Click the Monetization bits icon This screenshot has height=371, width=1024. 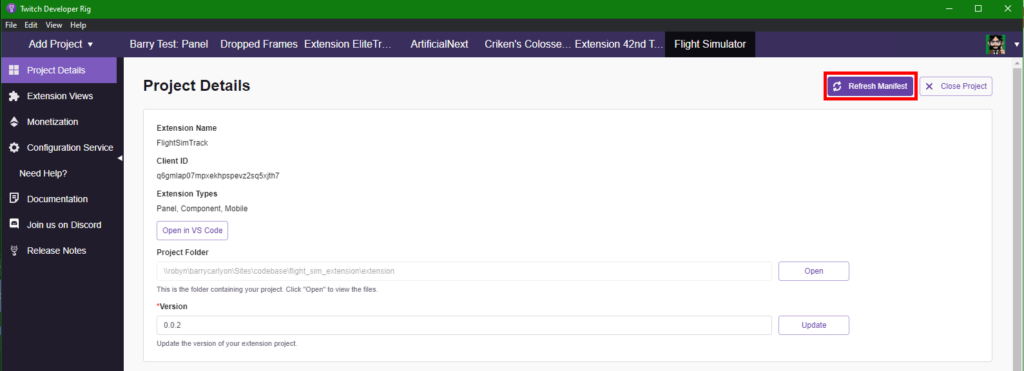click(14, 121)
